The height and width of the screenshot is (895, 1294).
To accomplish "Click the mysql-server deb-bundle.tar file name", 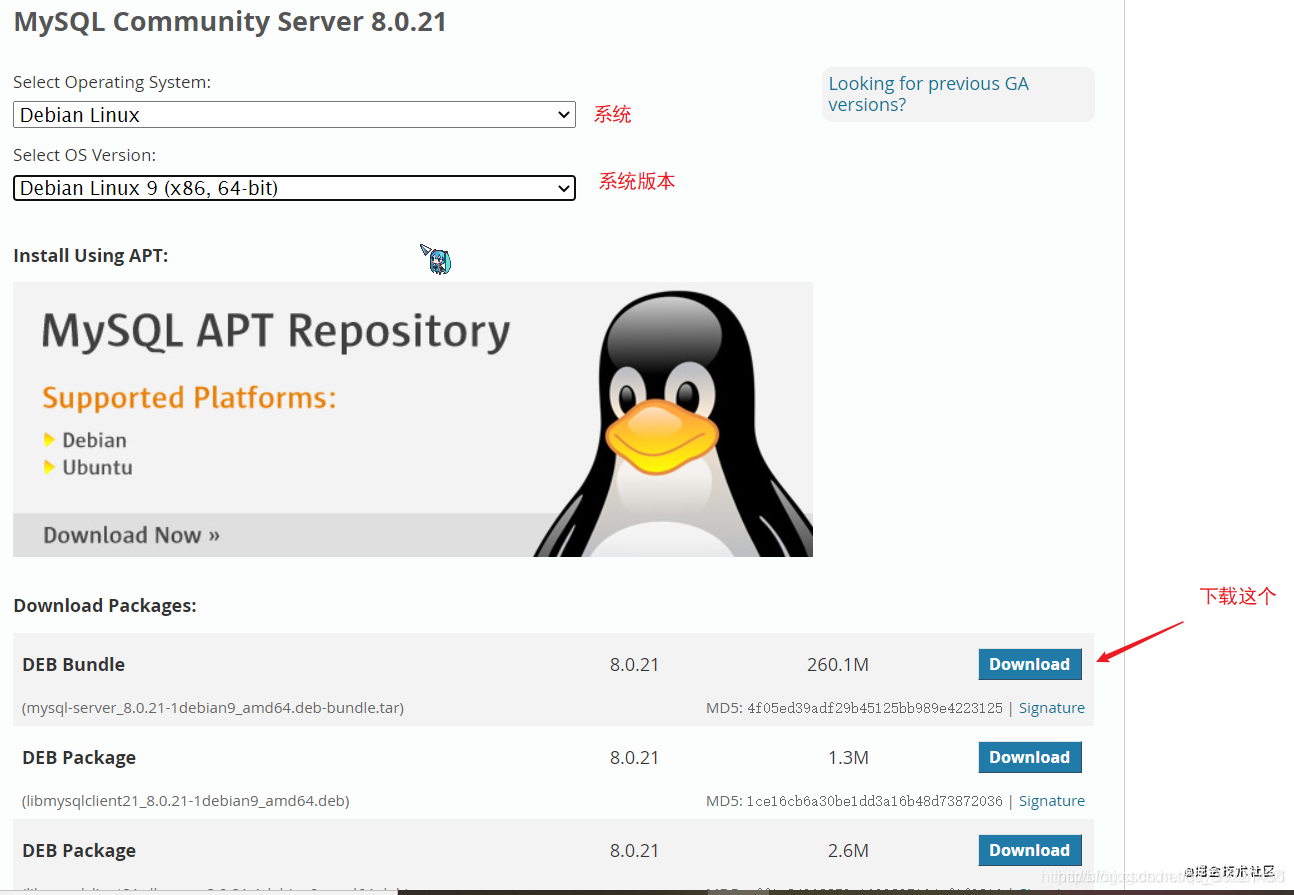I will (x=213, y=708).
